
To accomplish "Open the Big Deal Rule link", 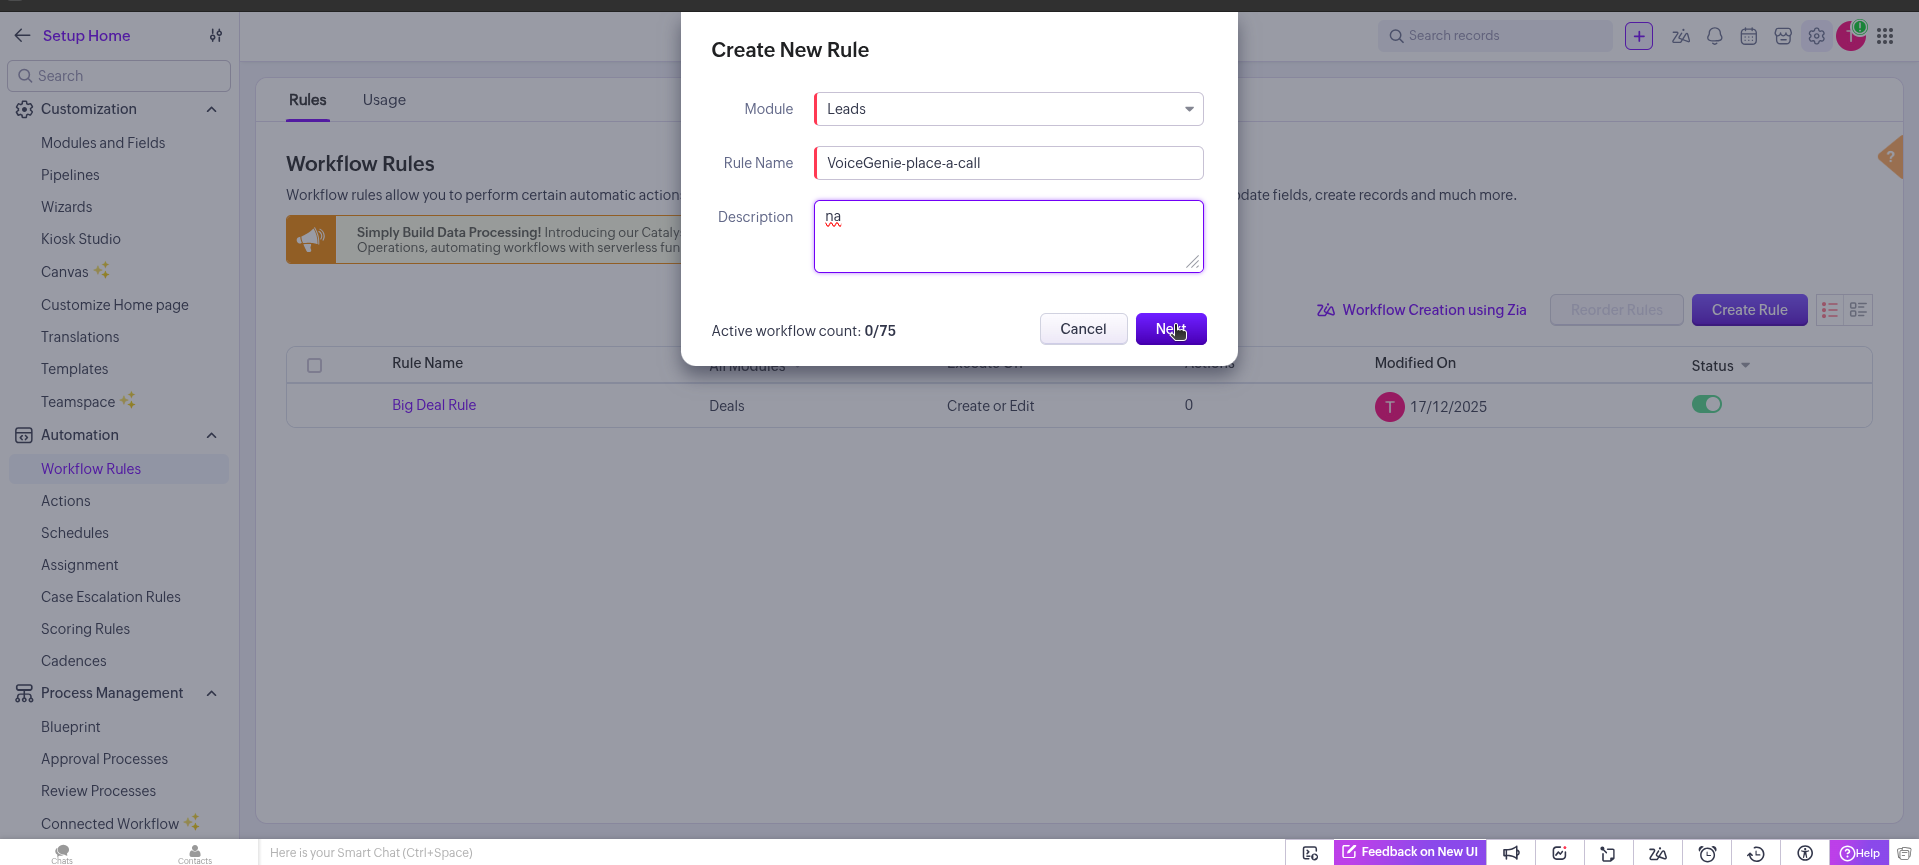I will [x=434, y=405].
